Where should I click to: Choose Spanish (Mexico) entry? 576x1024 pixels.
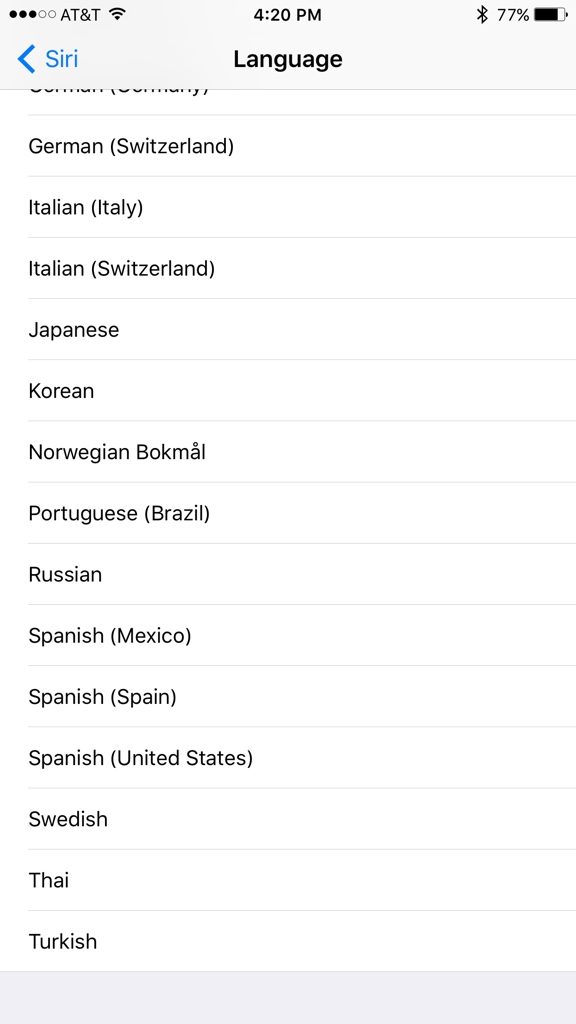(x=288, y=635)
